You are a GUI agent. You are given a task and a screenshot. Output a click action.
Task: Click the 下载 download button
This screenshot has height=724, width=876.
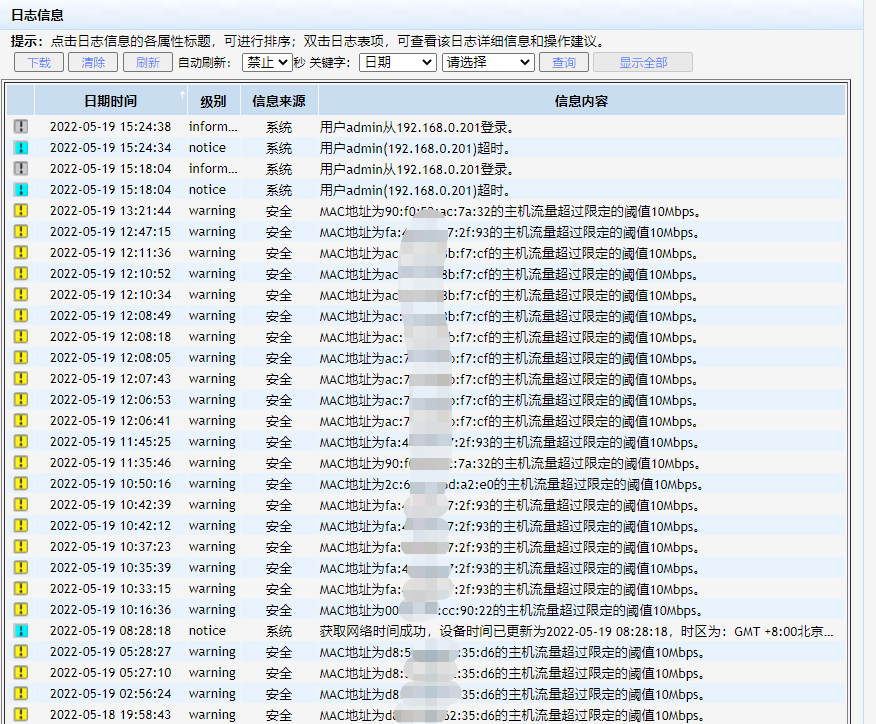39,63
